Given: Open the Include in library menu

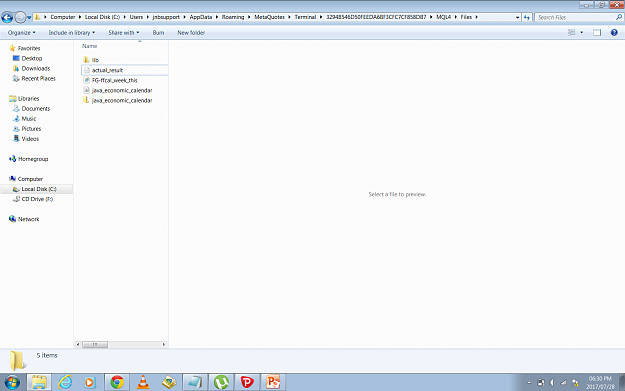Looking at the screenshot, I should 72,33.
